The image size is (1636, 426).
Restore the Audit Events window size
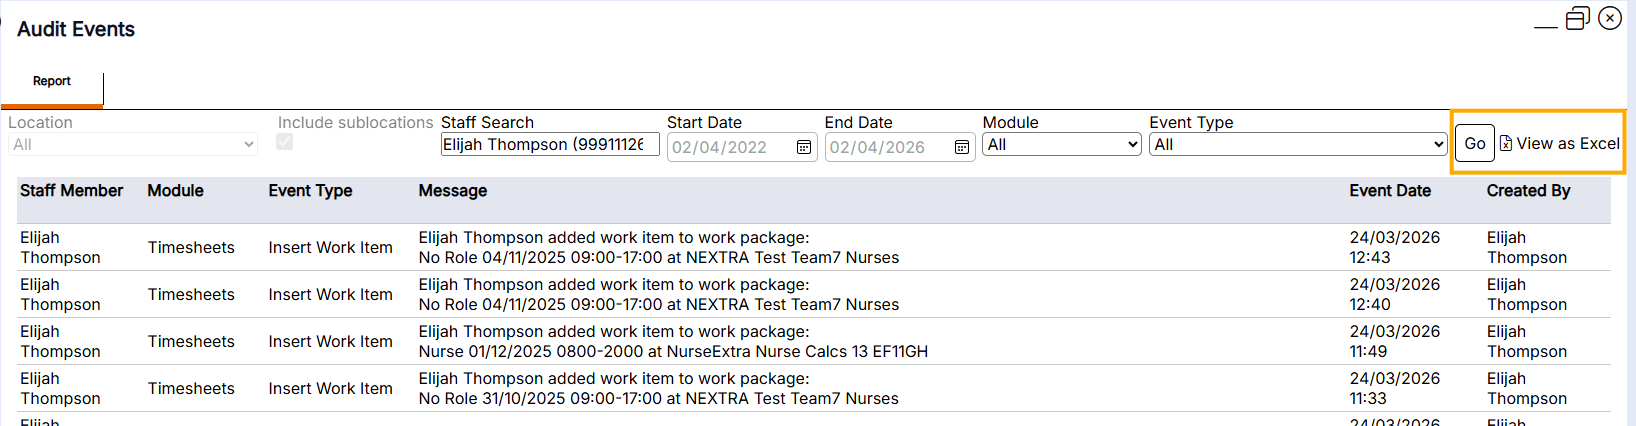(x=1577, y=19)
